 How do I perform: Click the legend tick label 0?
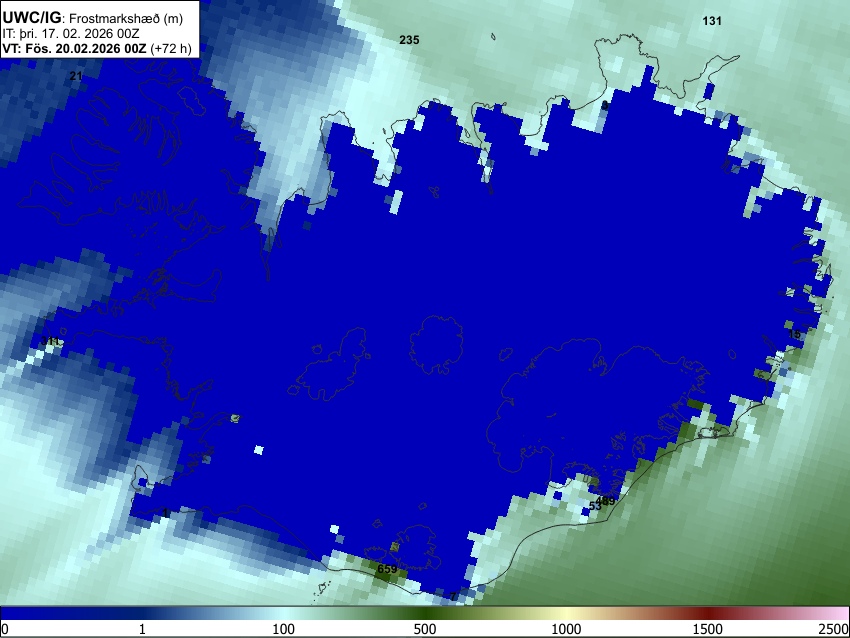5,629
